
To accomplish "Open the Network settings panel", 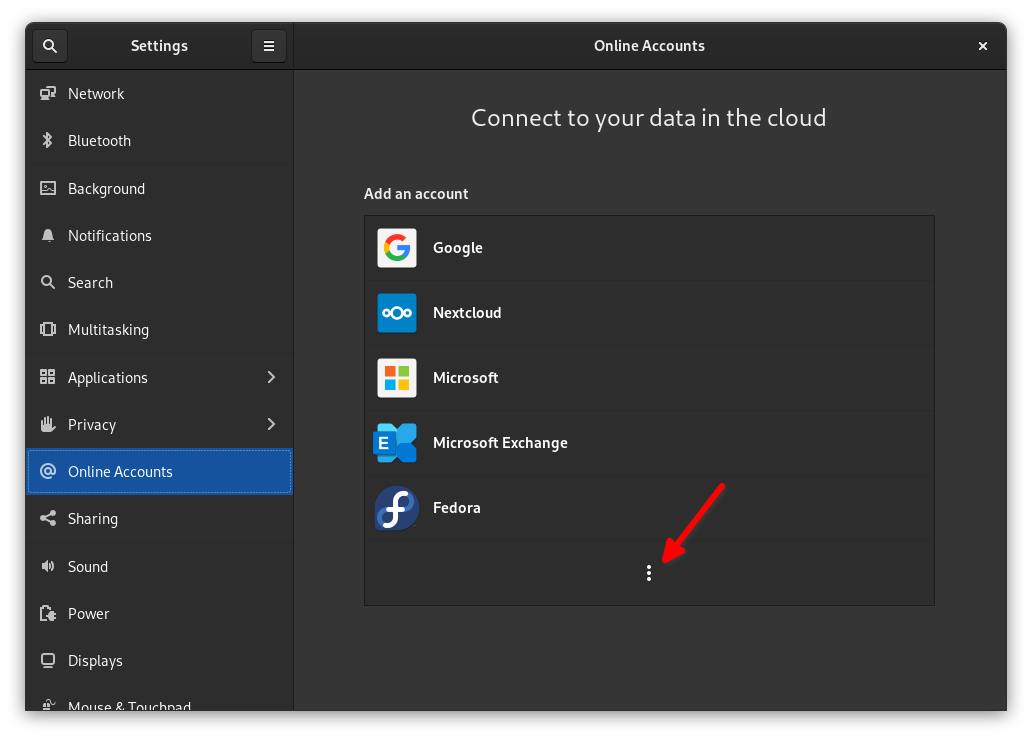I will point(96,94).
